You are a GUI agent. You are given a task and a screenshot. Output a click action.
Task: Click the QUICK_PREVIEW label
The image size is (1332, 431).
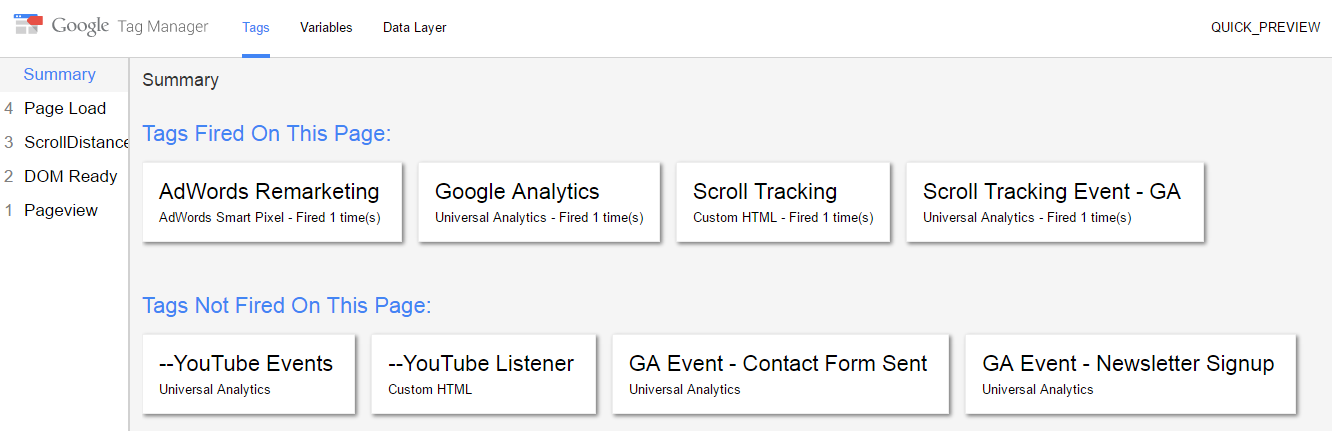click(1265, 28)
